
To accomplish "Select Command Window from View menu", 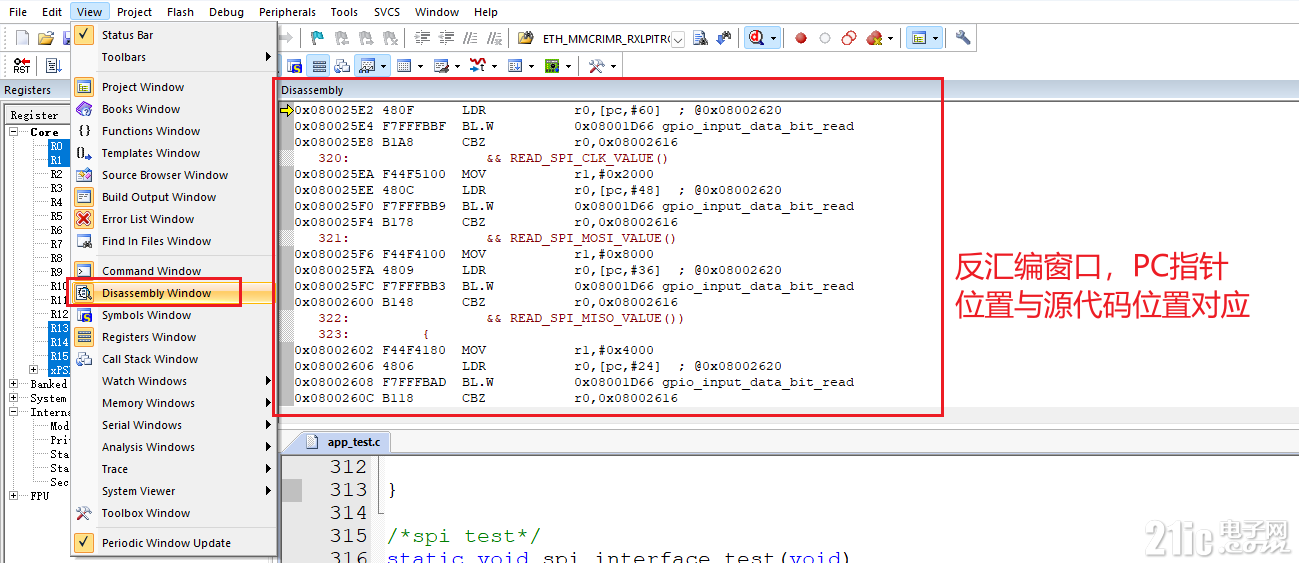I will pos(173,271).
